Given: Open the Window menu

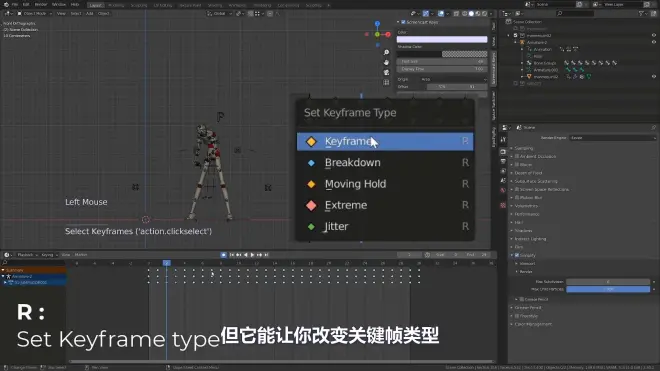Looking at the screenshot, I should tap(59, 5).
